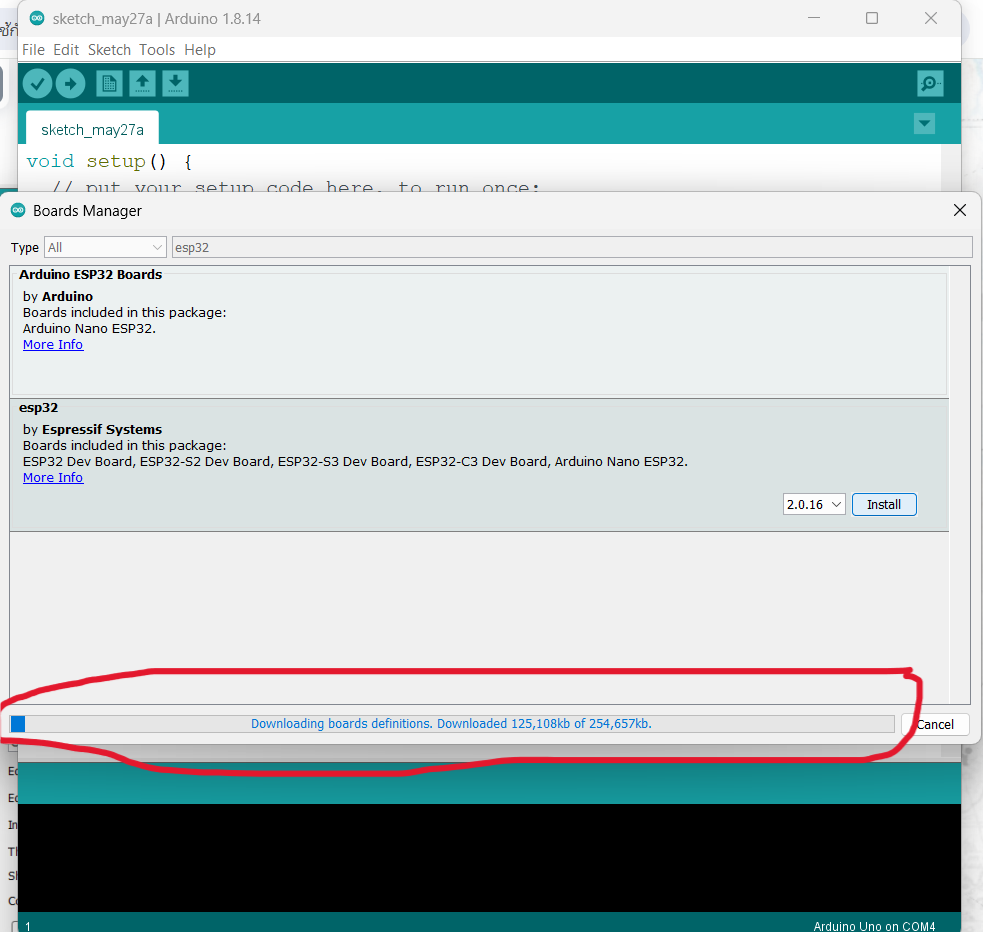This screenshot has width=983, height=932.
Task: Open the Help menu
Action: pyautogui.click(x=200, y=50)
